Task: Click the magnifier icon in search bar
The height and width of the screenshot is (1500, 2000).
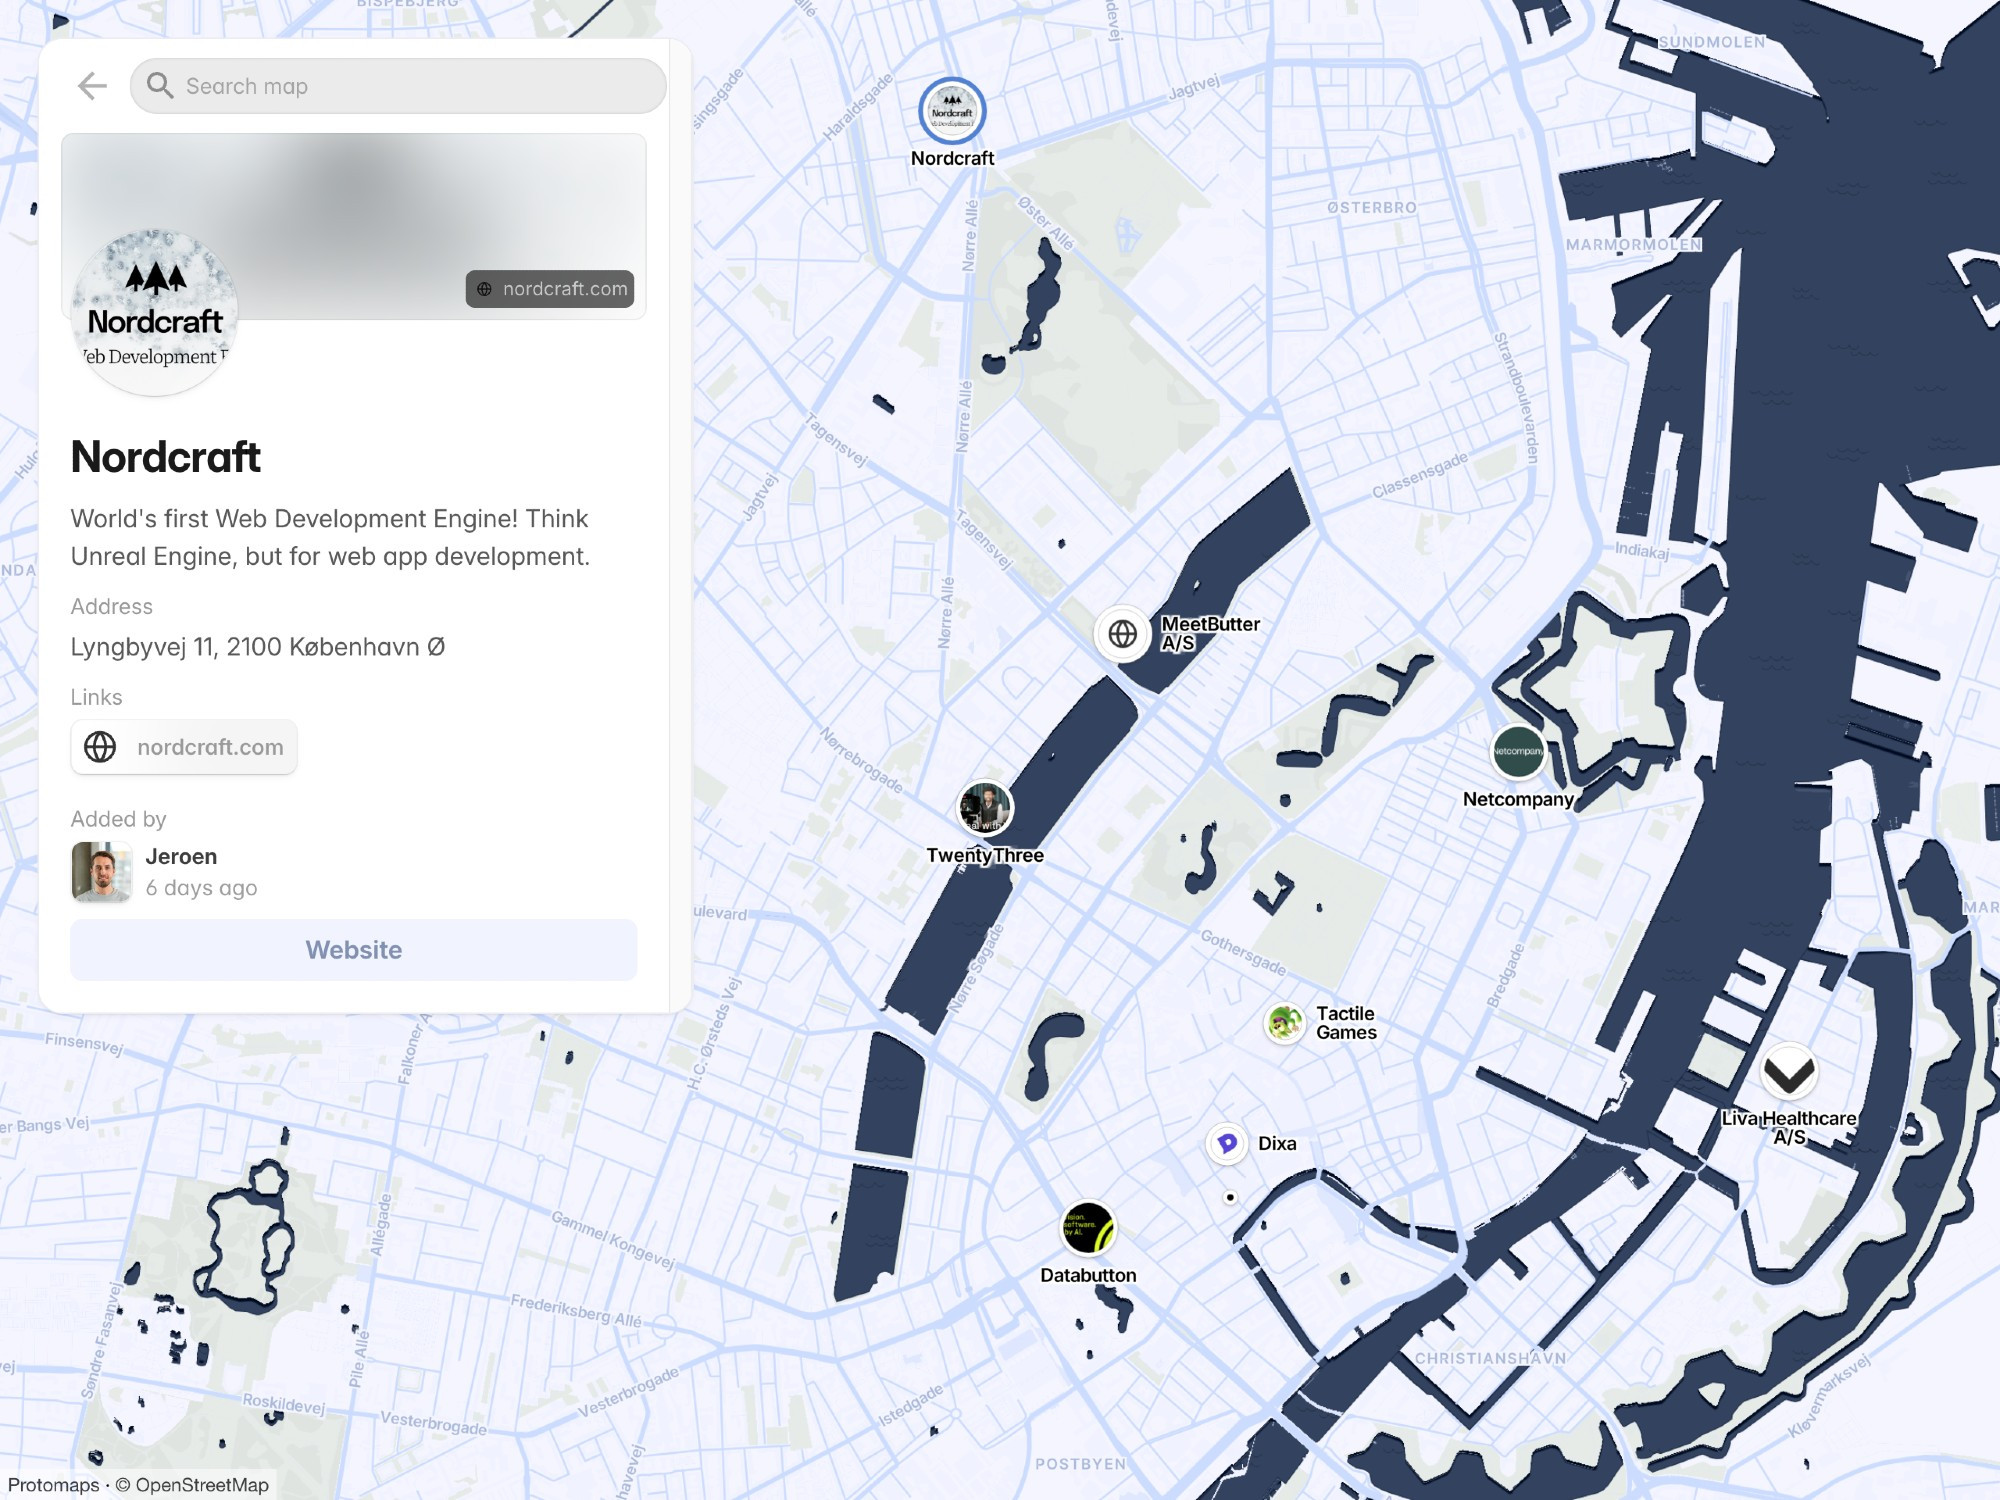Action: (160, 86)
